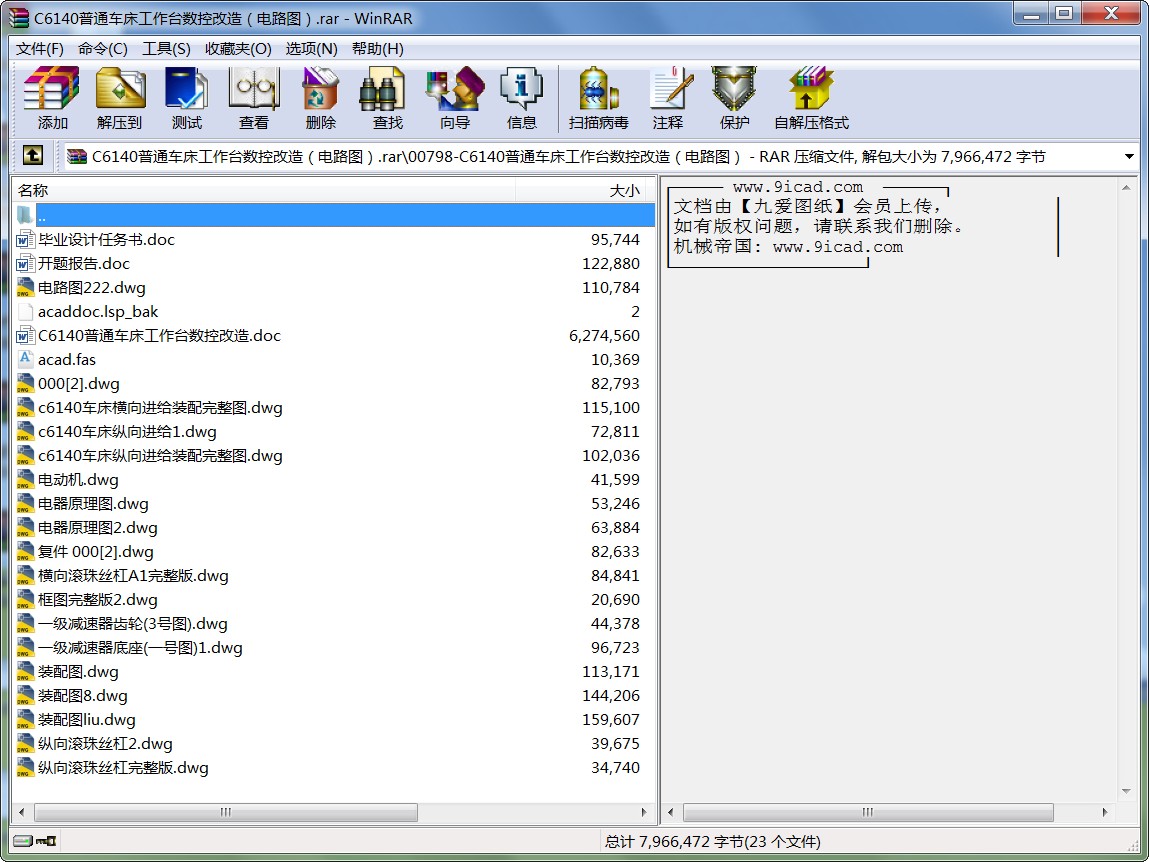Open the 帮助(H) menu
Image resolution: width=1149 pixels, height=862 pixels.
click(x=377, y=49)
